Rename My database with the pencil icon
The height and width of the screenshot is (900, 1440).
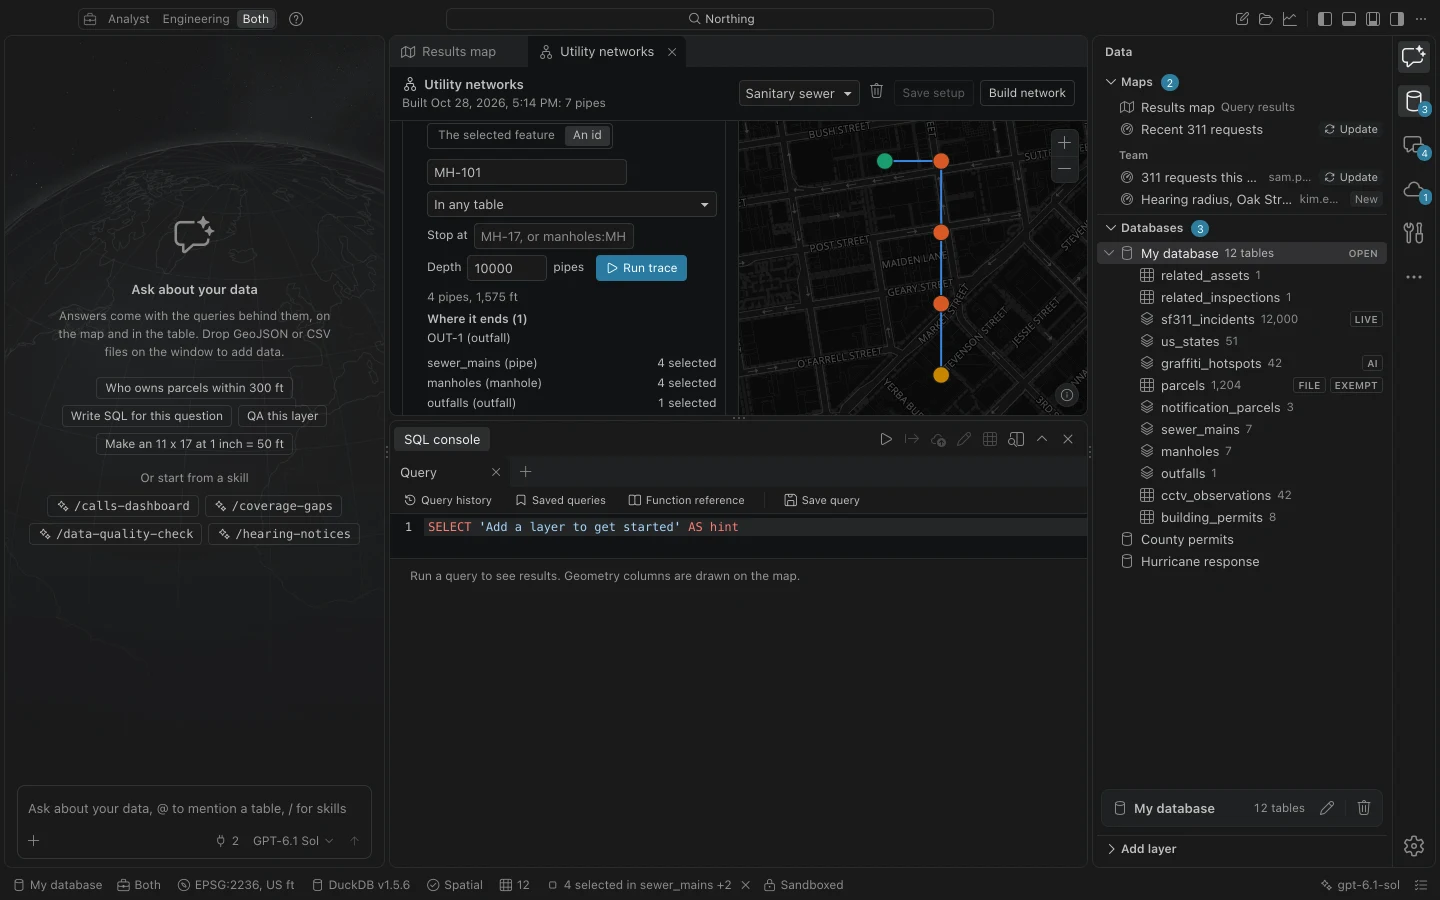1327,808
